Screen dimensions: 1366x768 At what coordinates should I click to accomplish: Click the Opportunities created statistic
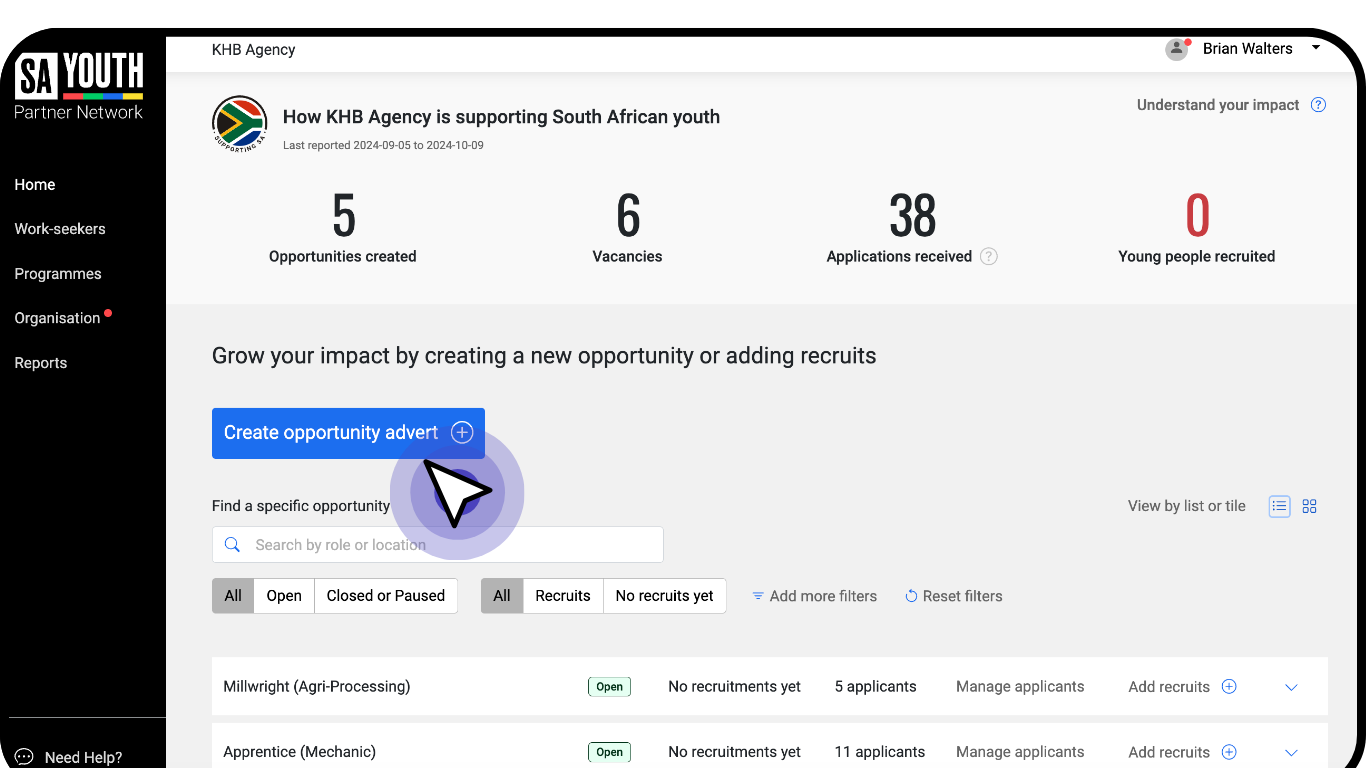pos(343,228)
